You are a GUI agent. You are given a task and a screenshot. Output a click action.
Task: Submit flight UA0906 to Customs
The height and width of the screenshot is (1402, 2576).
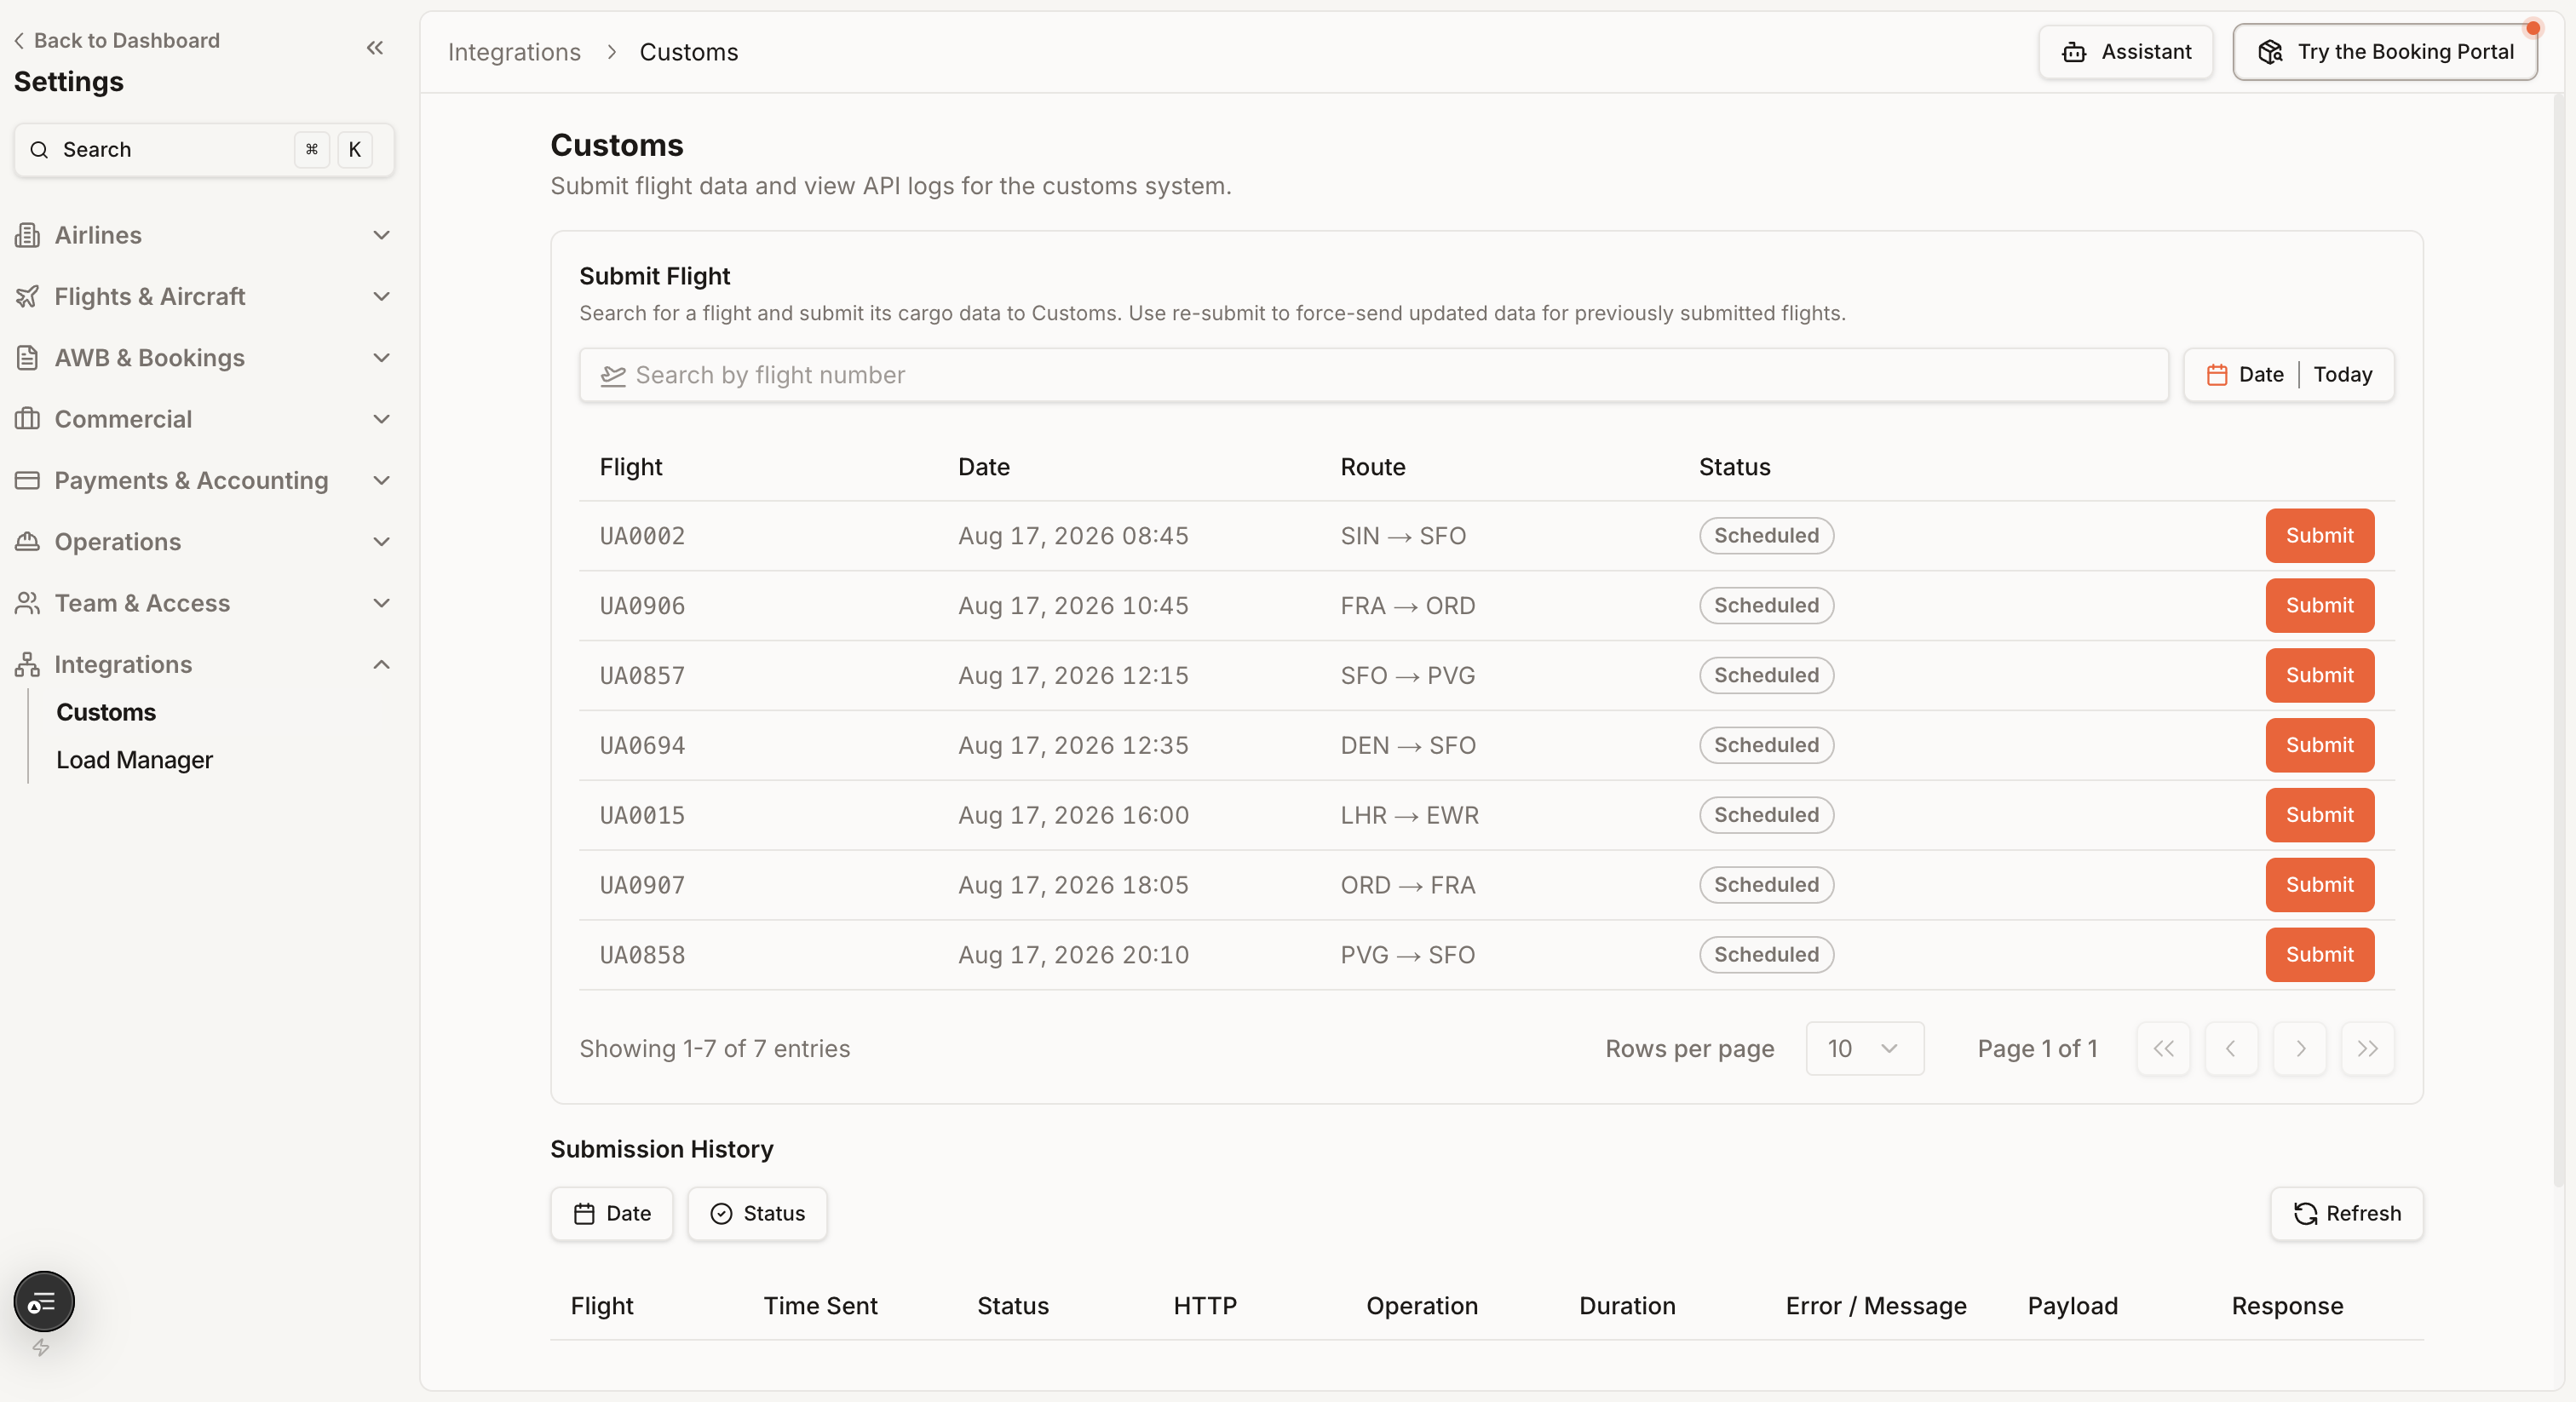click(2319, 605)
